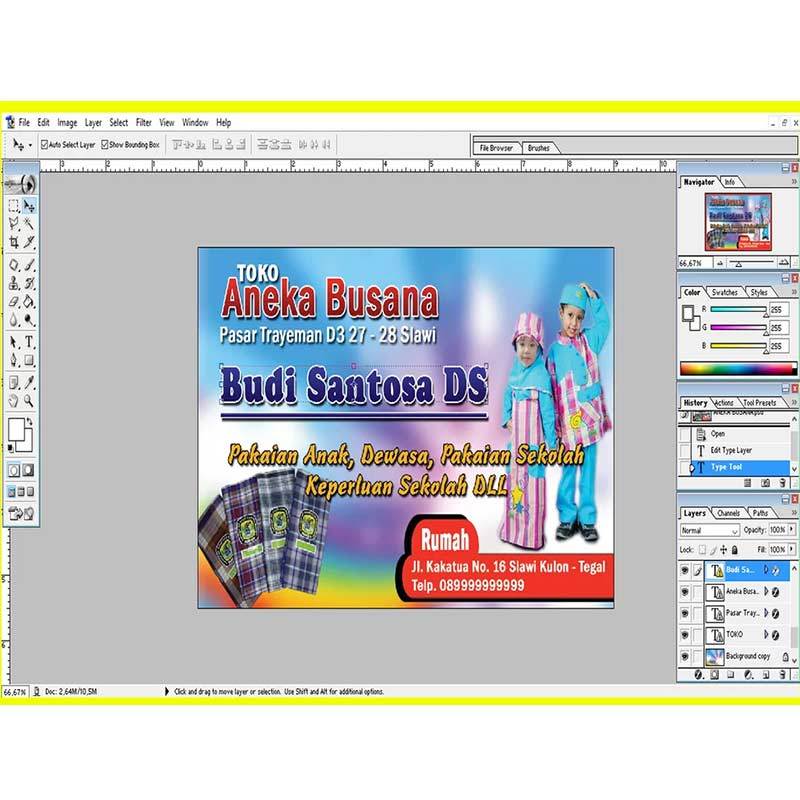Select the Move tool in the toolbox
The width and height of the screenshot is (800, 800).
29,205
